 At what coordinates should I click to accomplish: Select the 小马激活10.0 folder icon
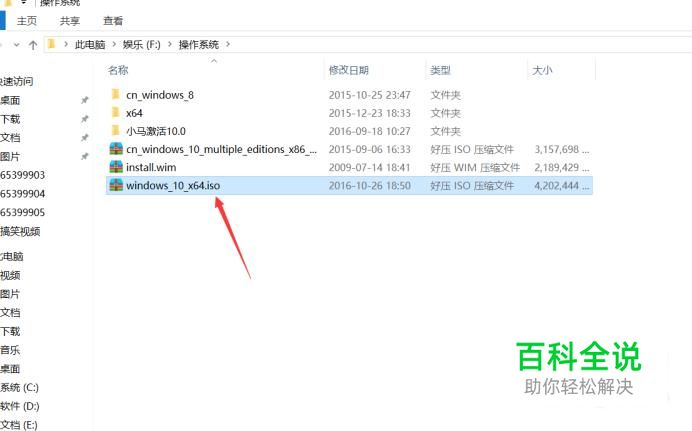tap(116, 131)
